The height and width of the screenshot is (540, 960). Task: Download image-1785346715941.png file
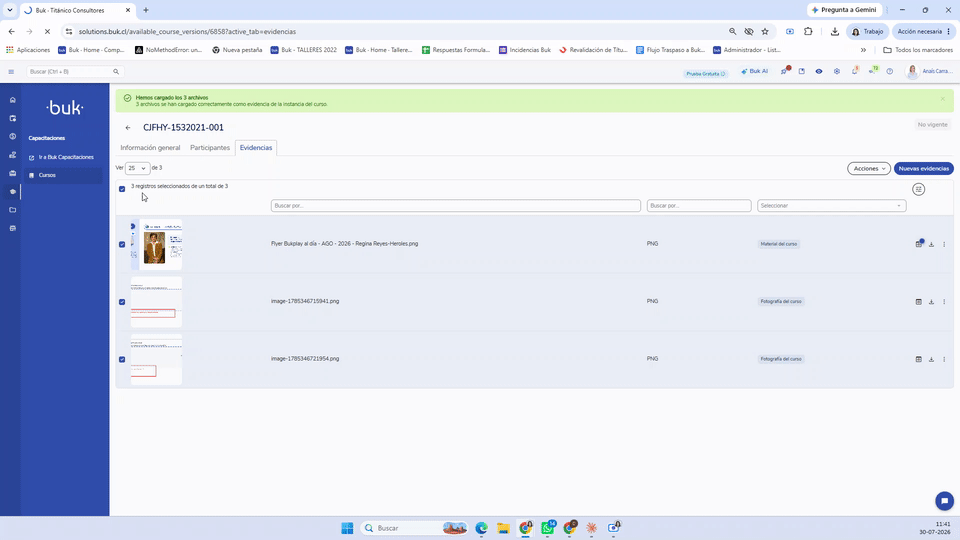coord(931,302)
